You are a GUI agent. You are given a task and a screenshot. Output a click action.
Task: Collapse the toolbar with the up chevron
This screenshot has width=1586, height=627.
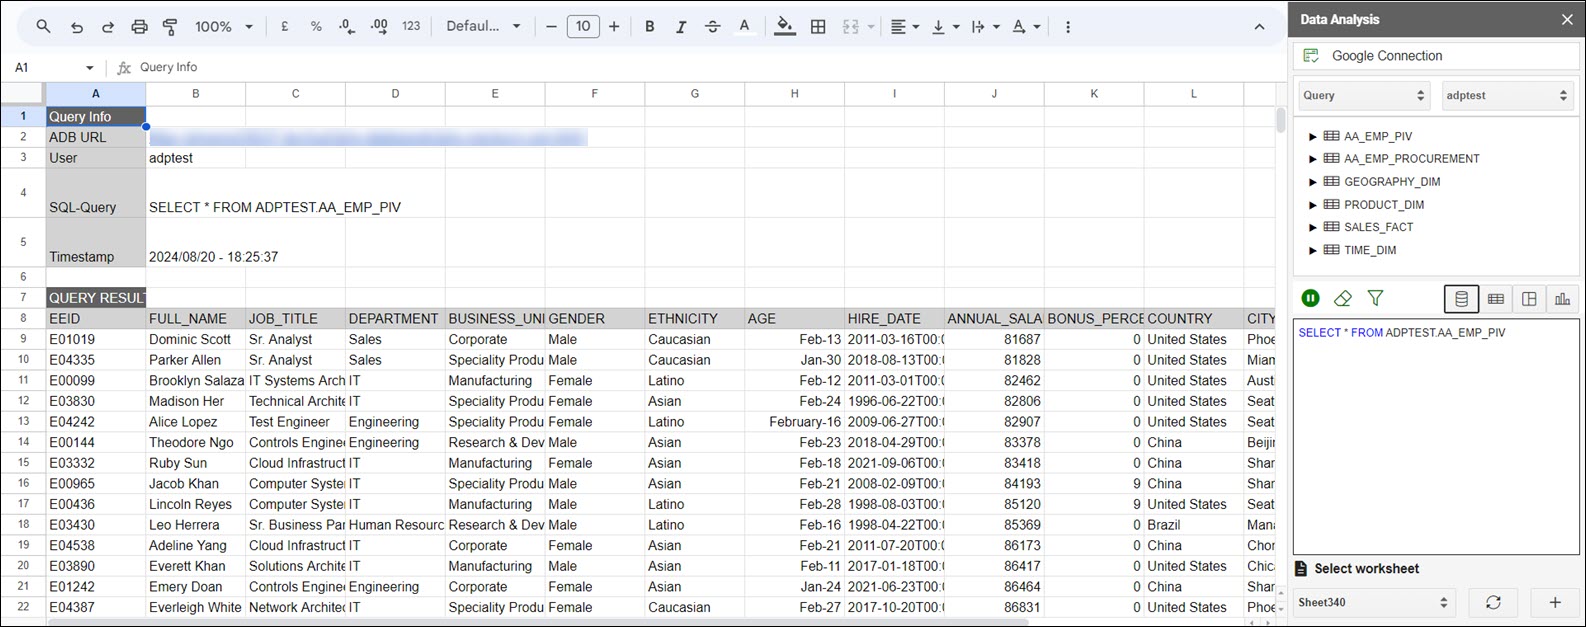coord(1260,27)
